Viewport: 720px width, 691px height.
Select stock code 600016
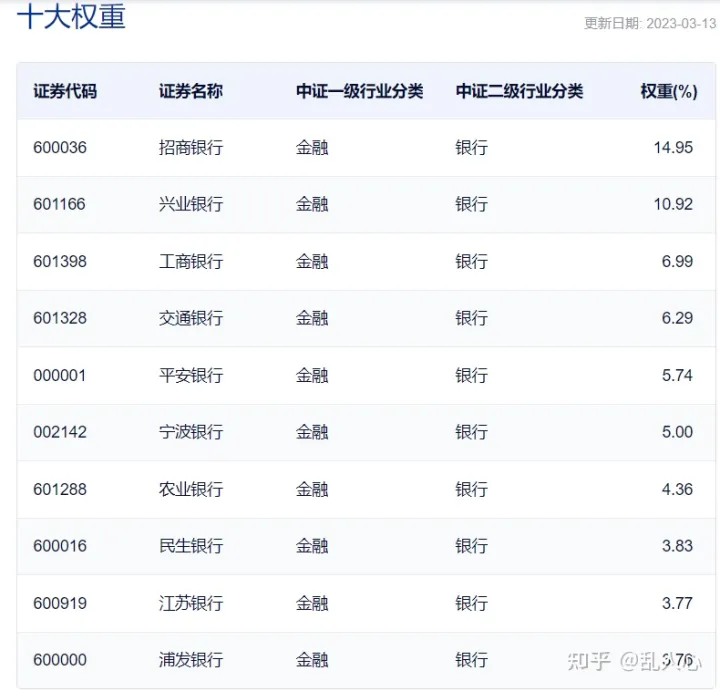[x=60, y=545]
